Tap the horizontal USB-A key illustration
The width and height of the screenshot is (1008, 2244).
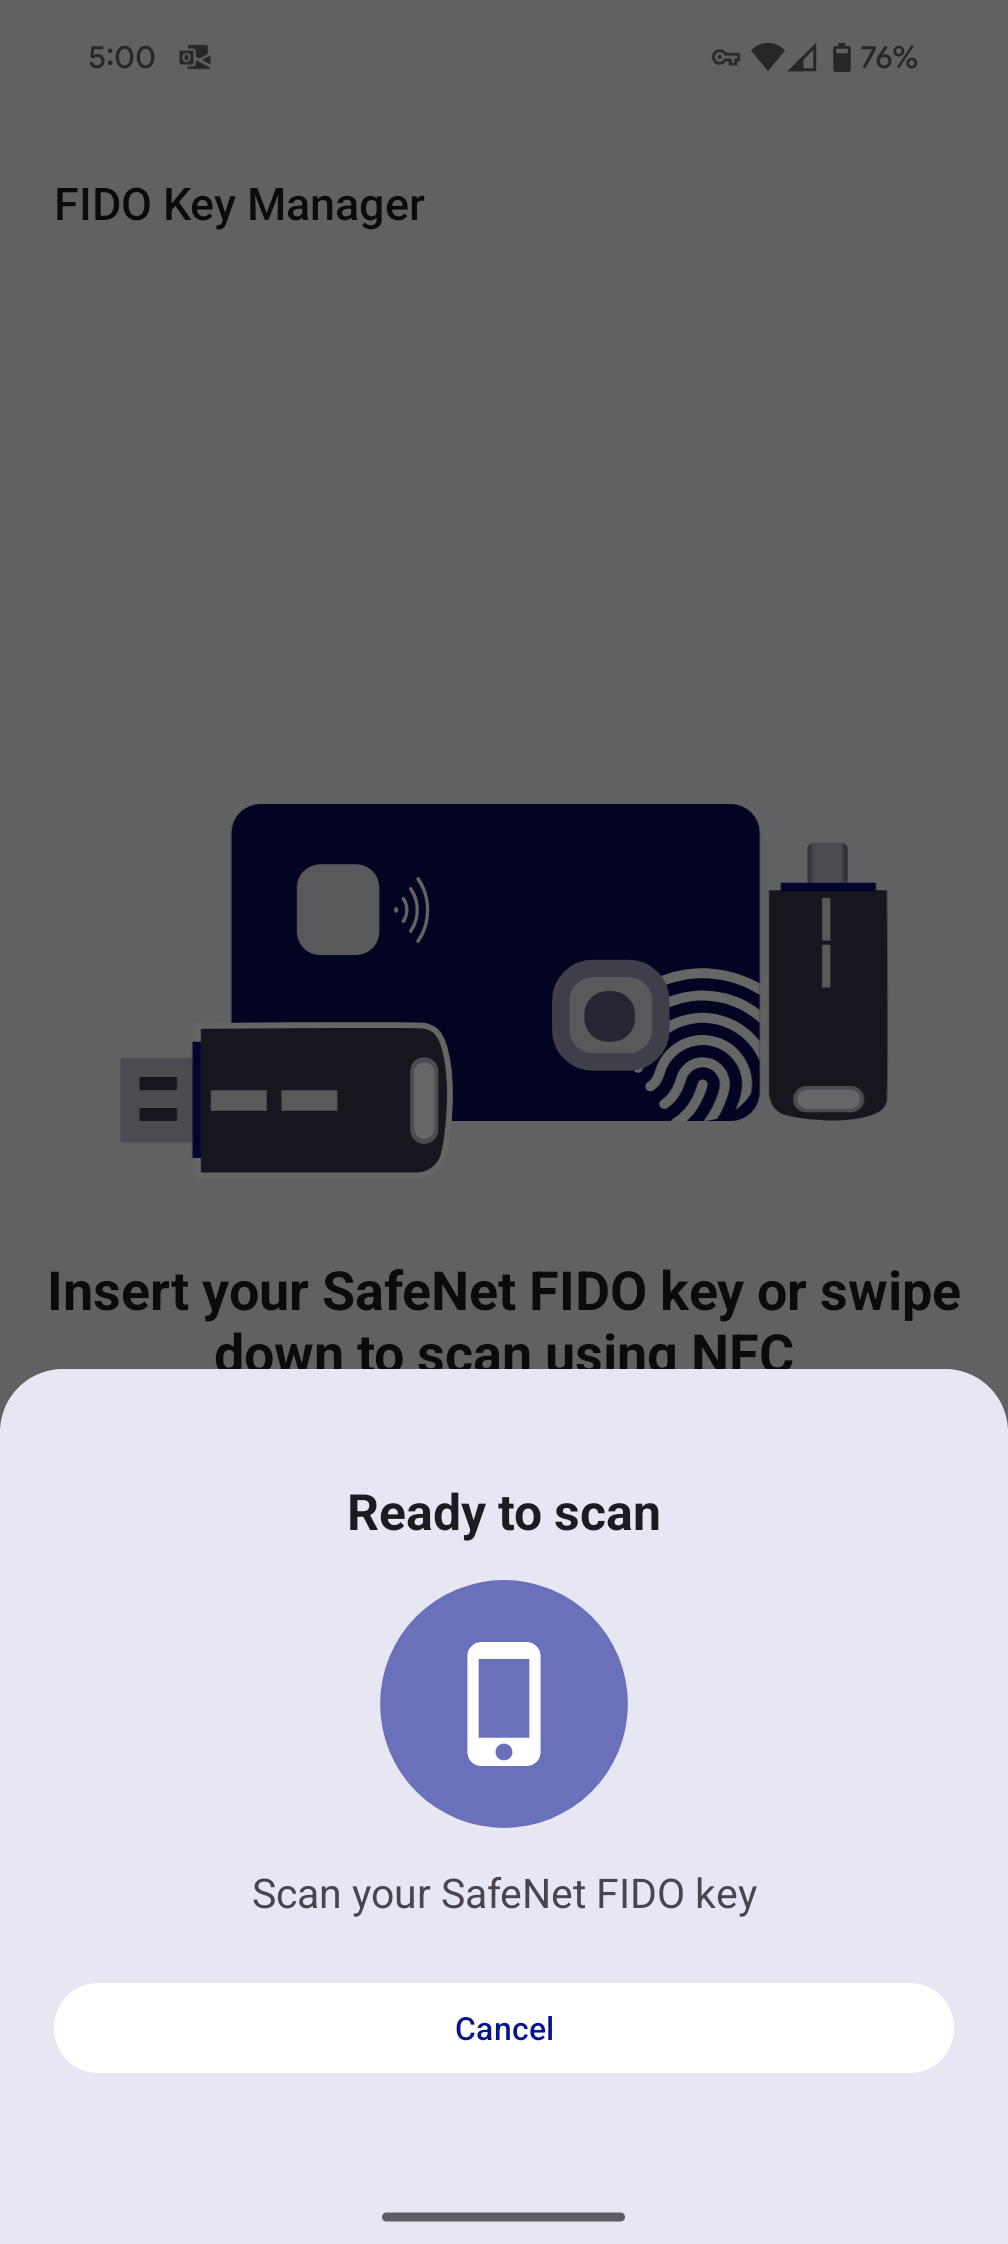286,1098
